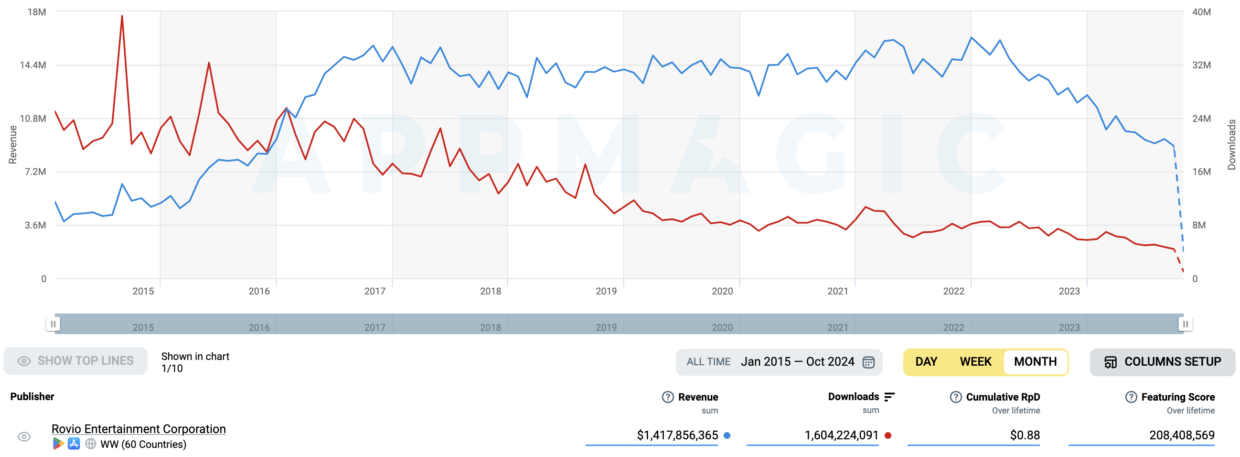1240x457 pixels.
Task: Click the Revenue help question mark icon
Action: (668, 397)
